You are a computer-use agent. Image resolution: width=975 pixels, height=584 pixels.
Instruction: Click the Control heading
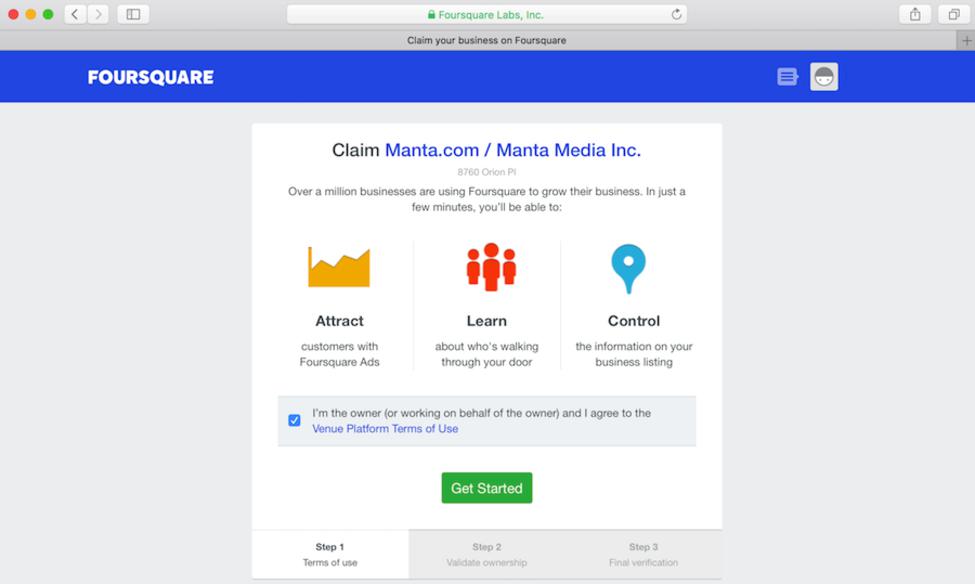[634, 321]
